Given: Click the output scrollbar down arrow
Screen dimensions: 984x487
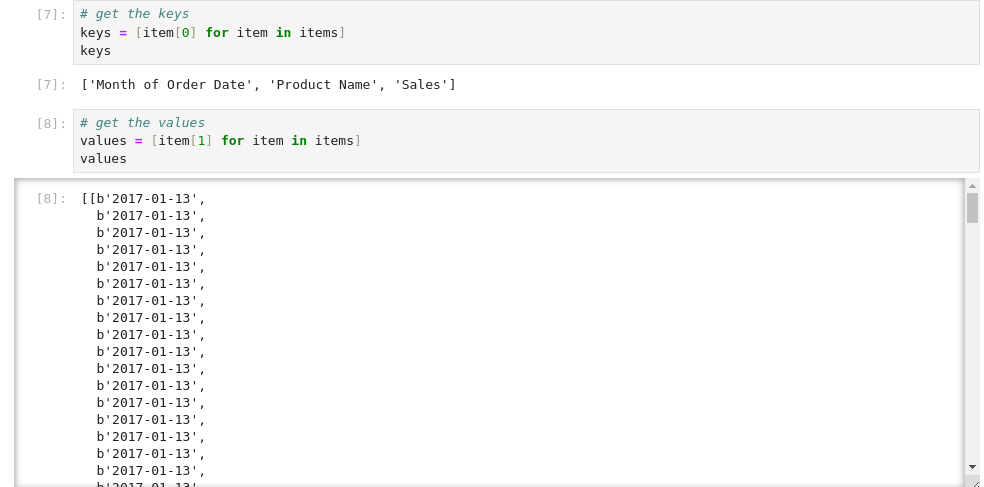Looking at the screenshot, I should [x=972, y=466].
